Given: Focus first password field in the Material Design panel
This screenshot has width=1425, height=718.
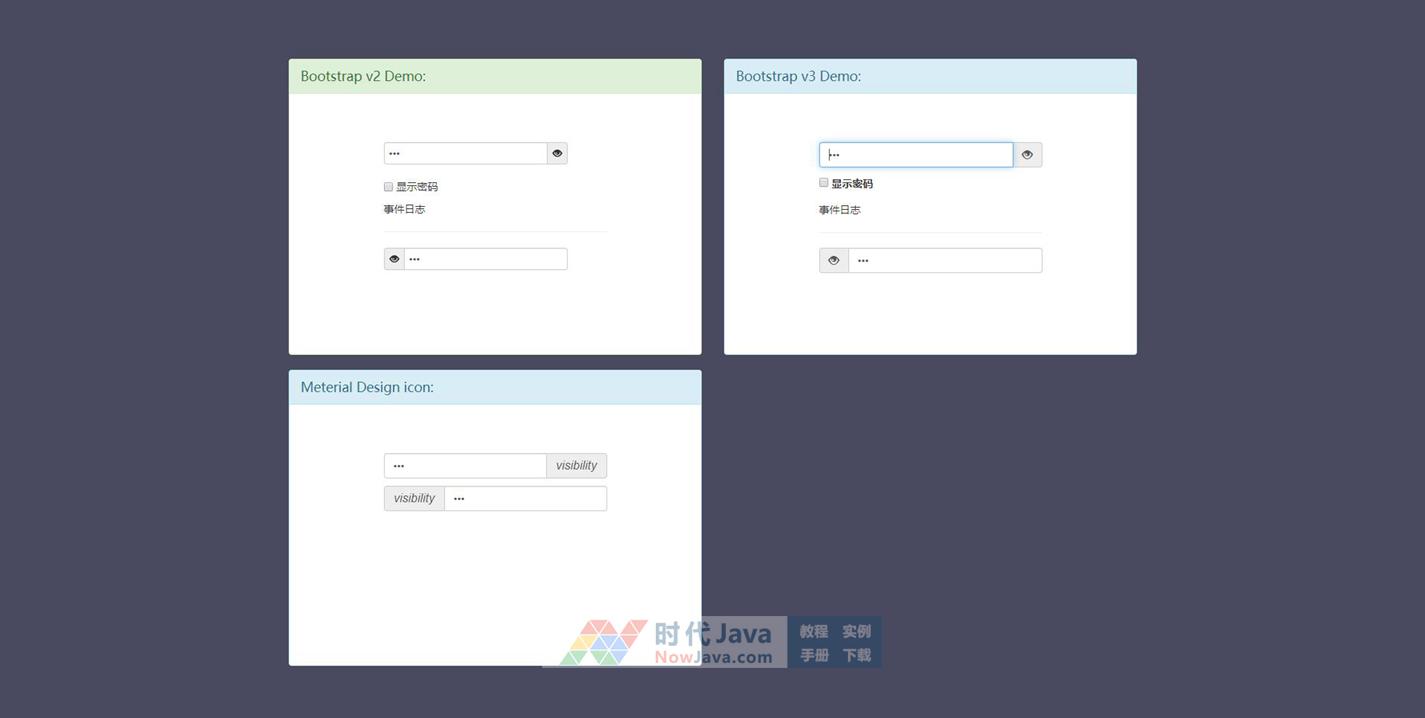Looking at the screenshot, I should 465,465.
